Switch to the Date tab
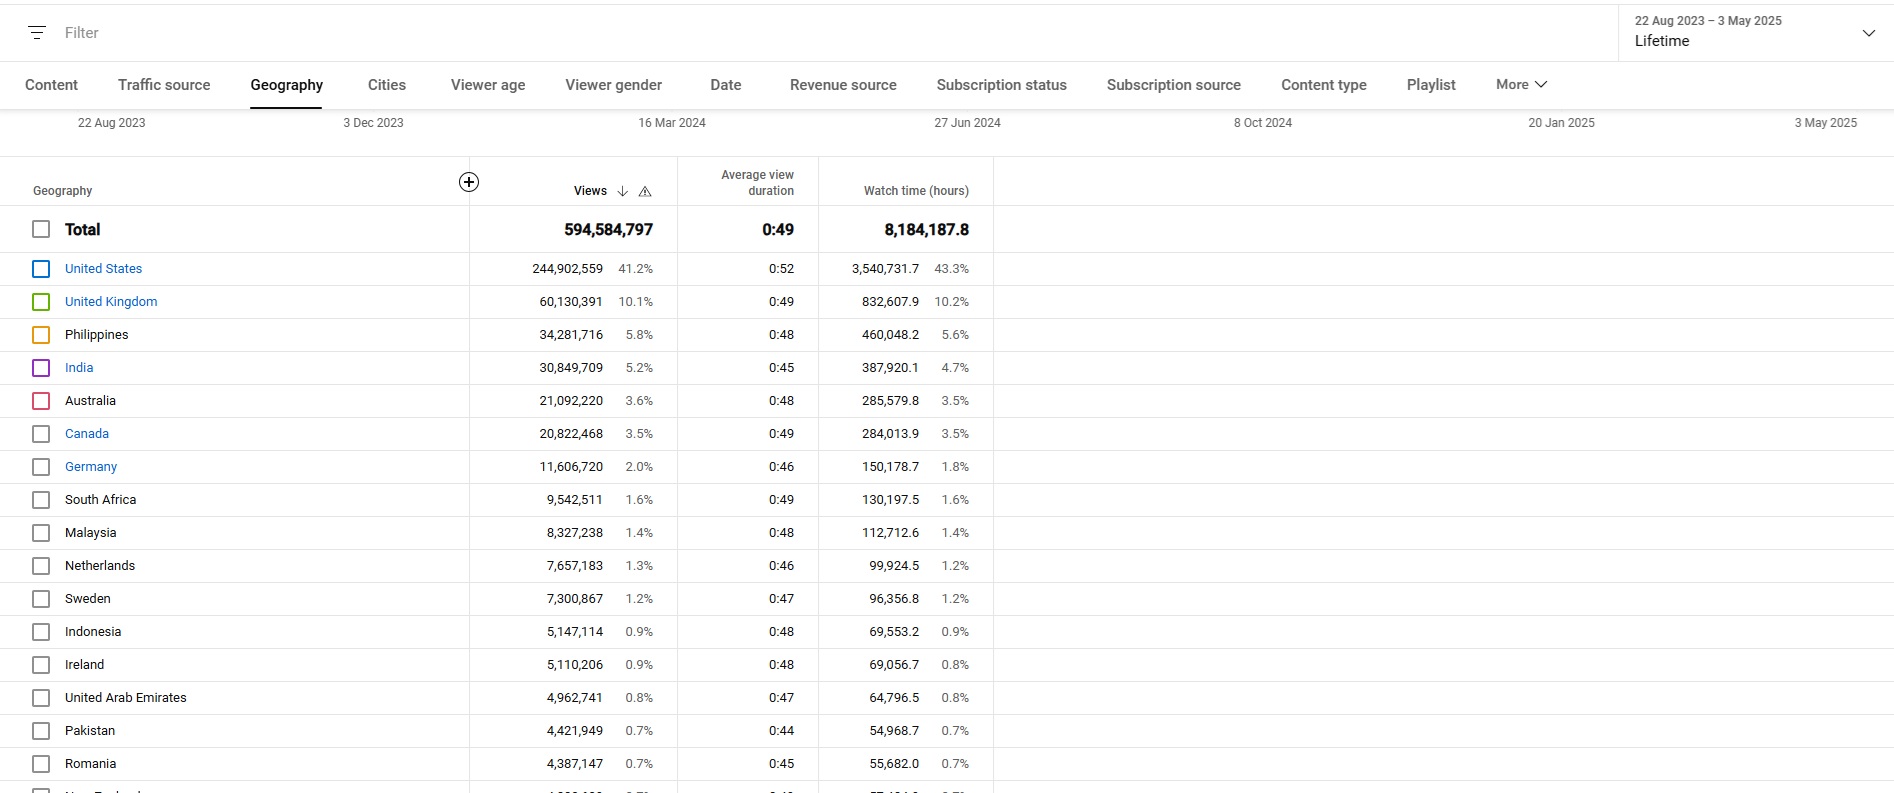The image size is (1894, 793). coord(726,85)
